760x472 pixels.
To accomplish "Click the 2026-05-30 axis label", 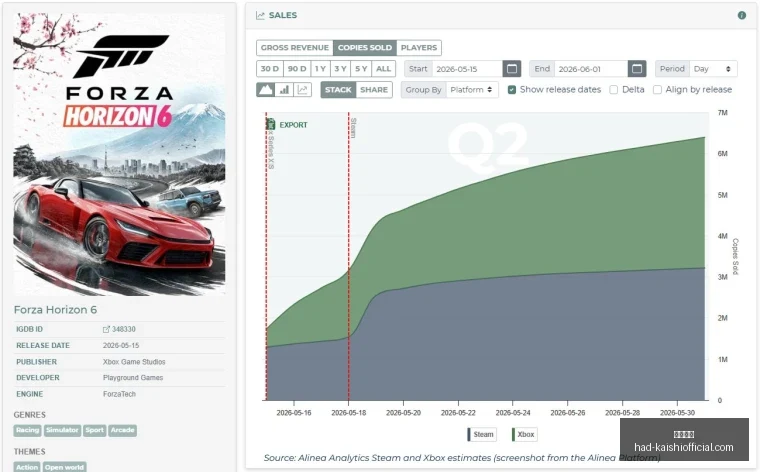I will tap(677, 413).
